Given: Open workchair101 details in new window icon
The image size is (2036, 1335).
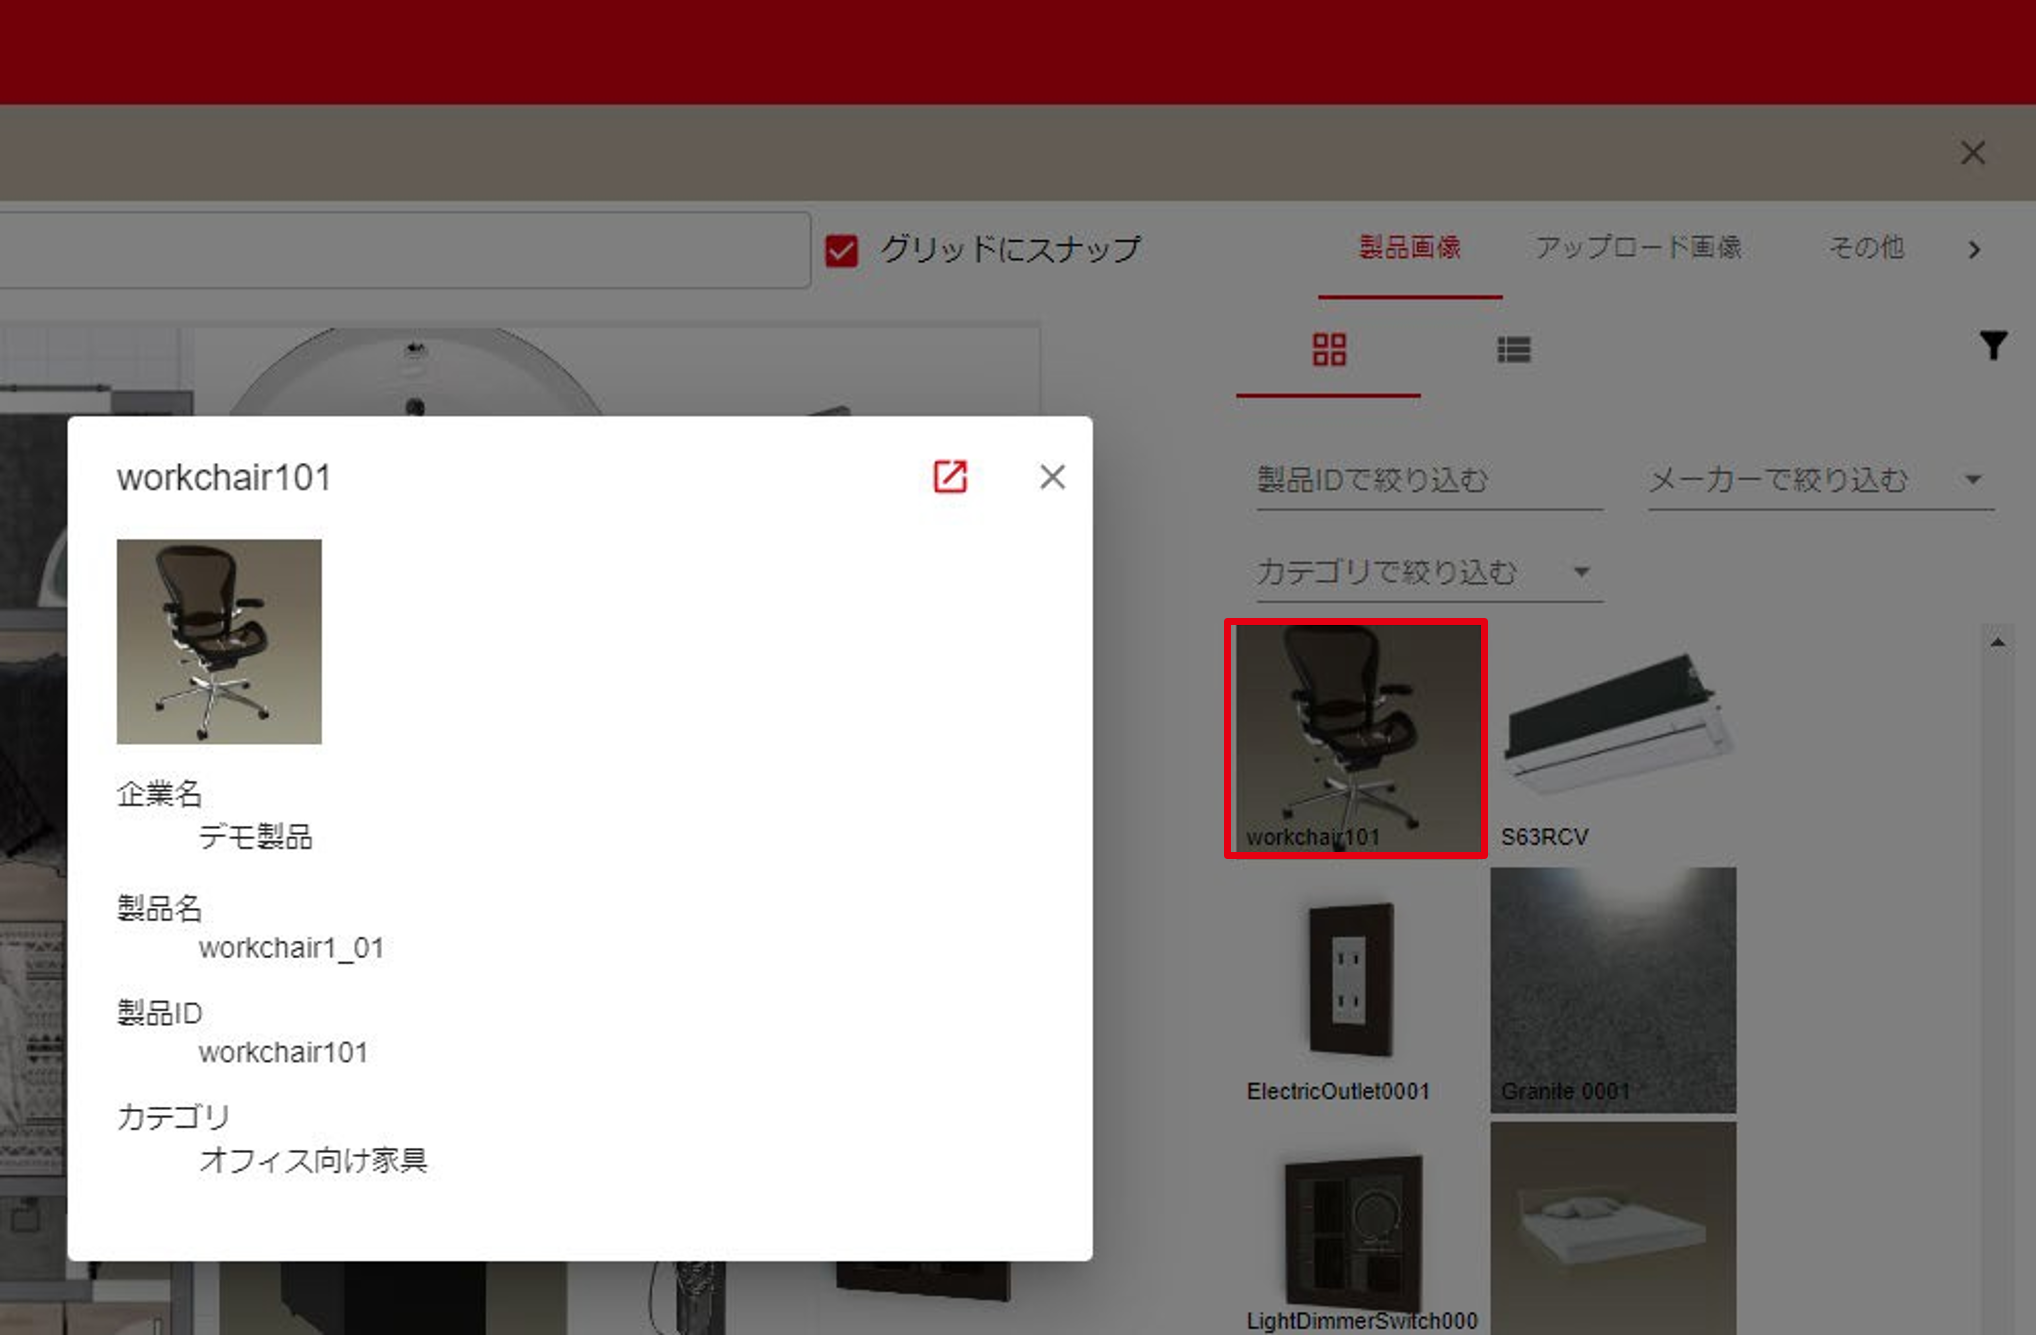Looking at the screenshot, I should click(x=950, y=477).
